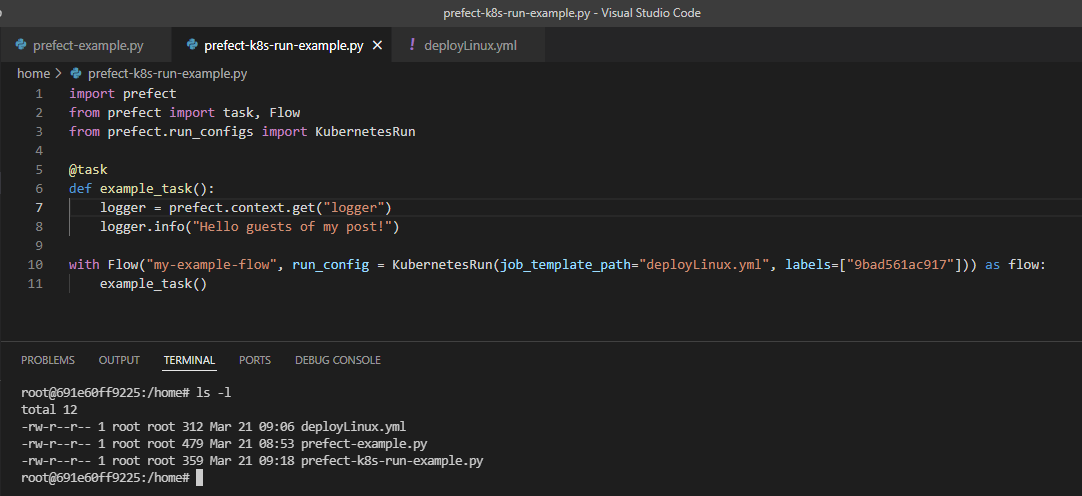Open the DEBUG CONSOLE panel tab
Image resolution: width=1082 pixels, height=496 pixels.
(x=337, y=360)
